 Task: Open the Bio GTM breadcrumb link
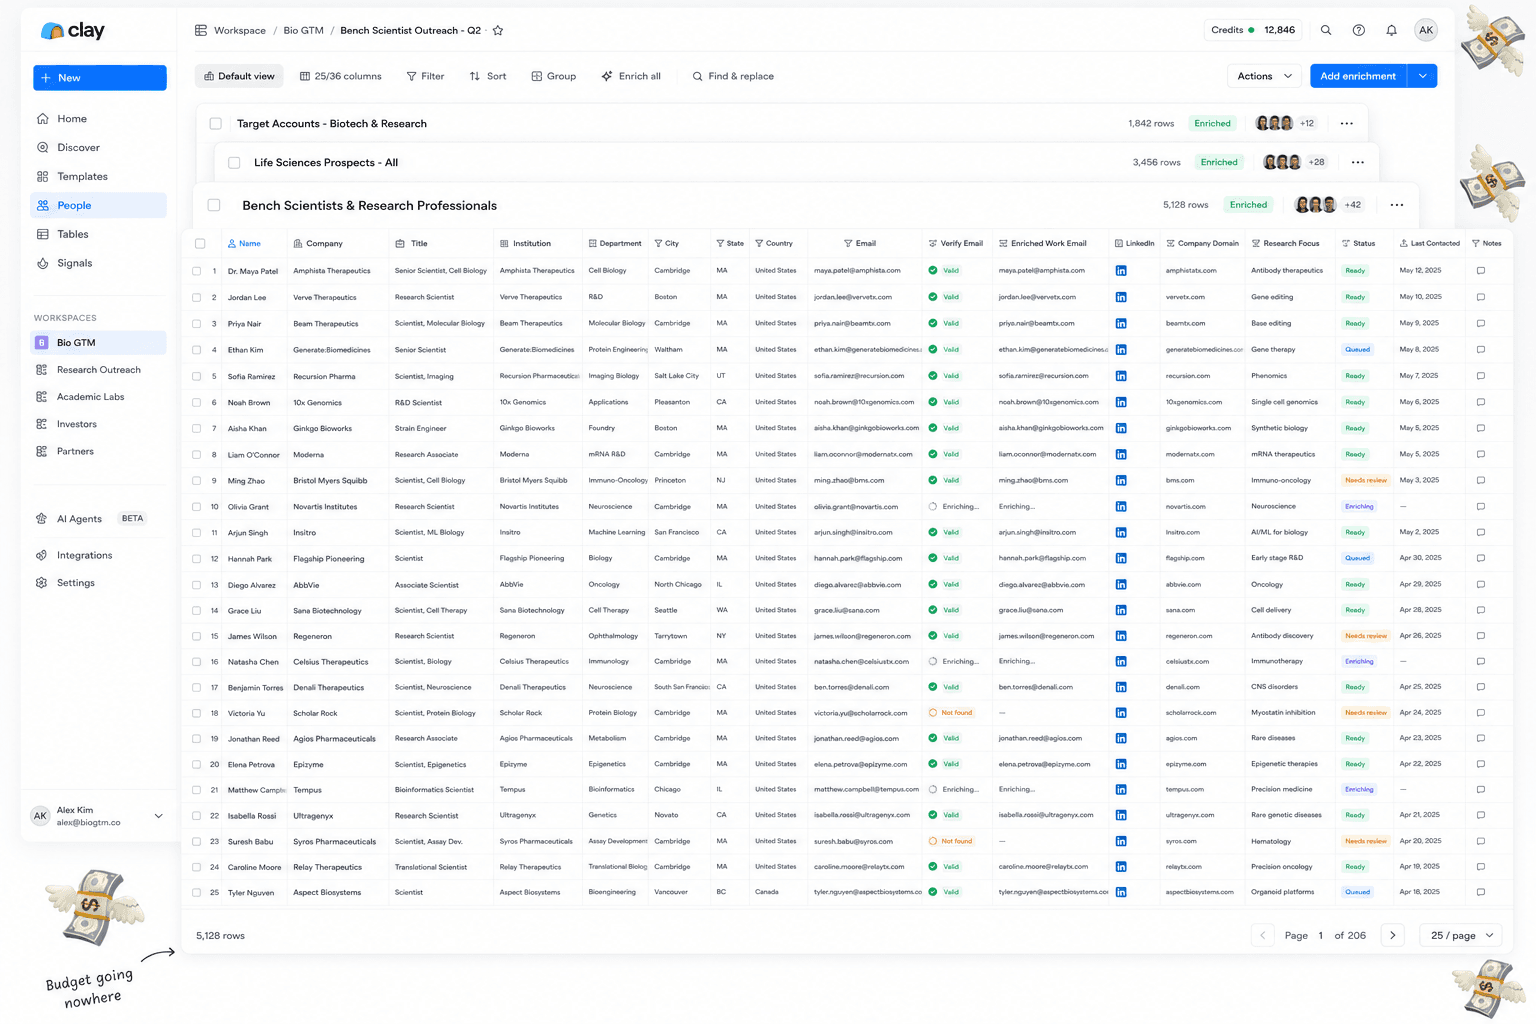[x=303, y=30]
